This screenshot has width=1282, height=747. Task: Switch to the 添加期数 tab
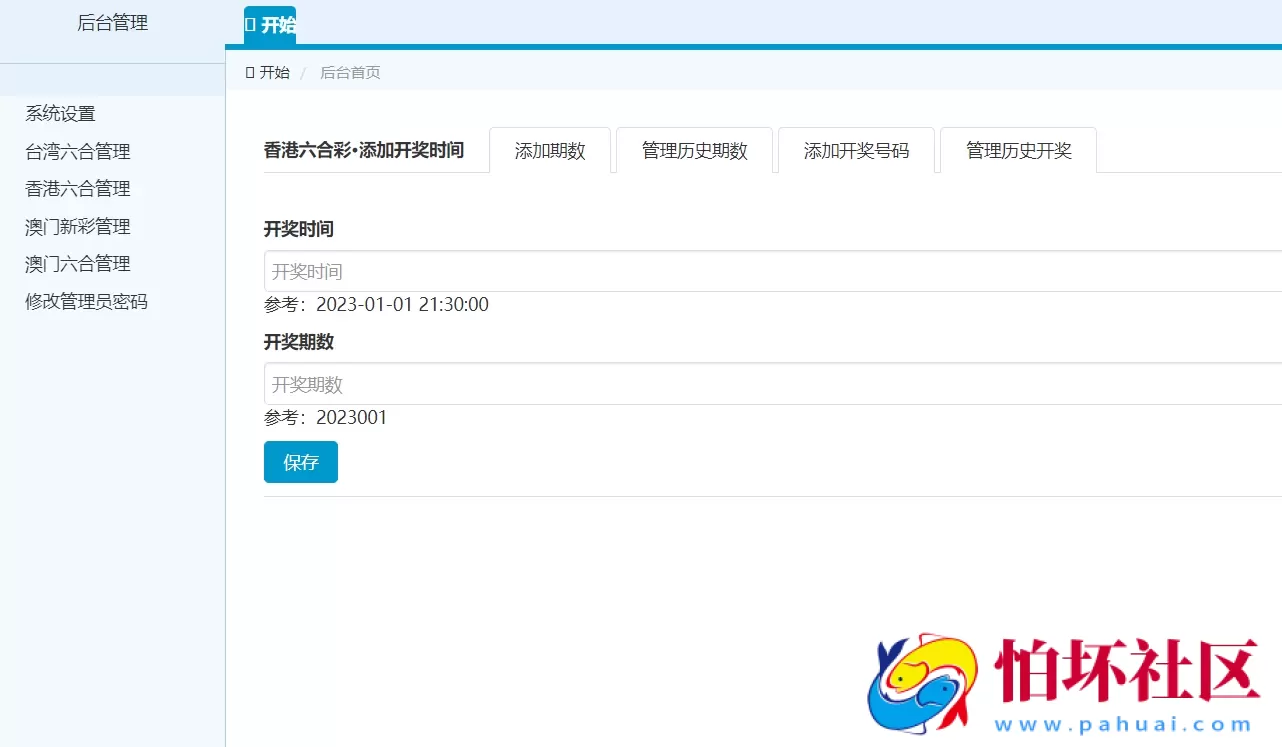[550, 150]
